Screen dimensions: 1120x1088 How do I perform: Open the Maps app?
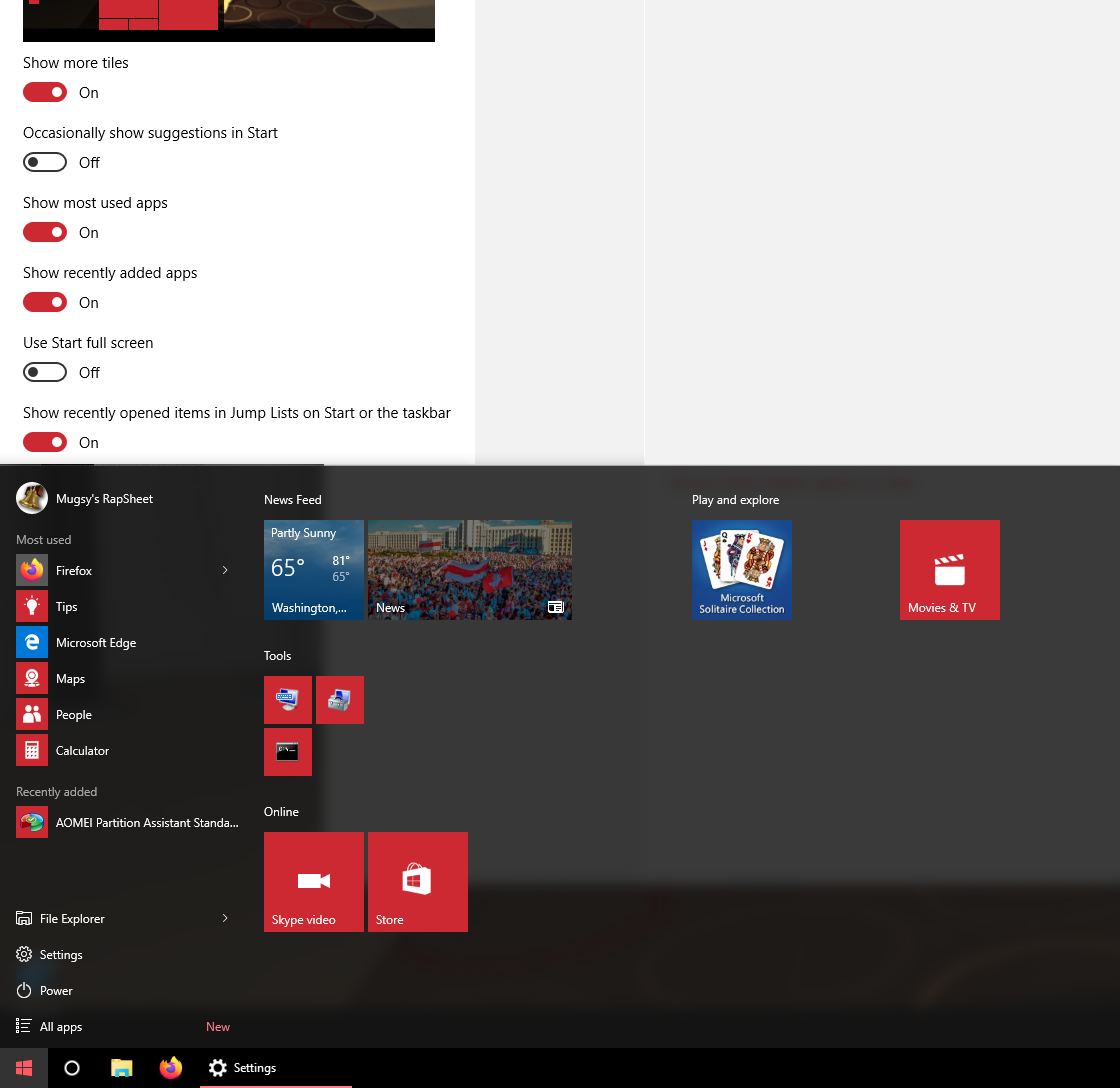click(x=125, y=679)
